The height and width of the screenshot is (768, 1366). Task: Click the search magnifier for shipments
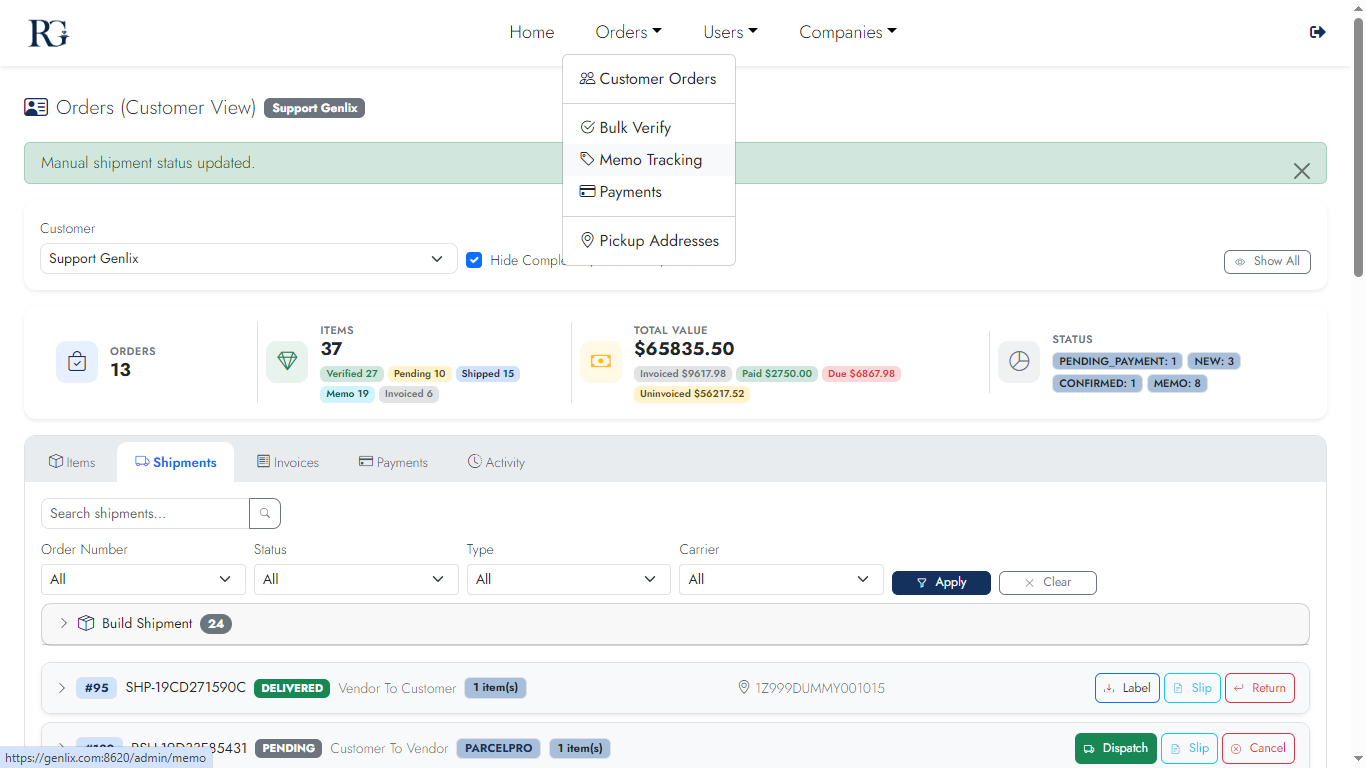click(264, 513)
